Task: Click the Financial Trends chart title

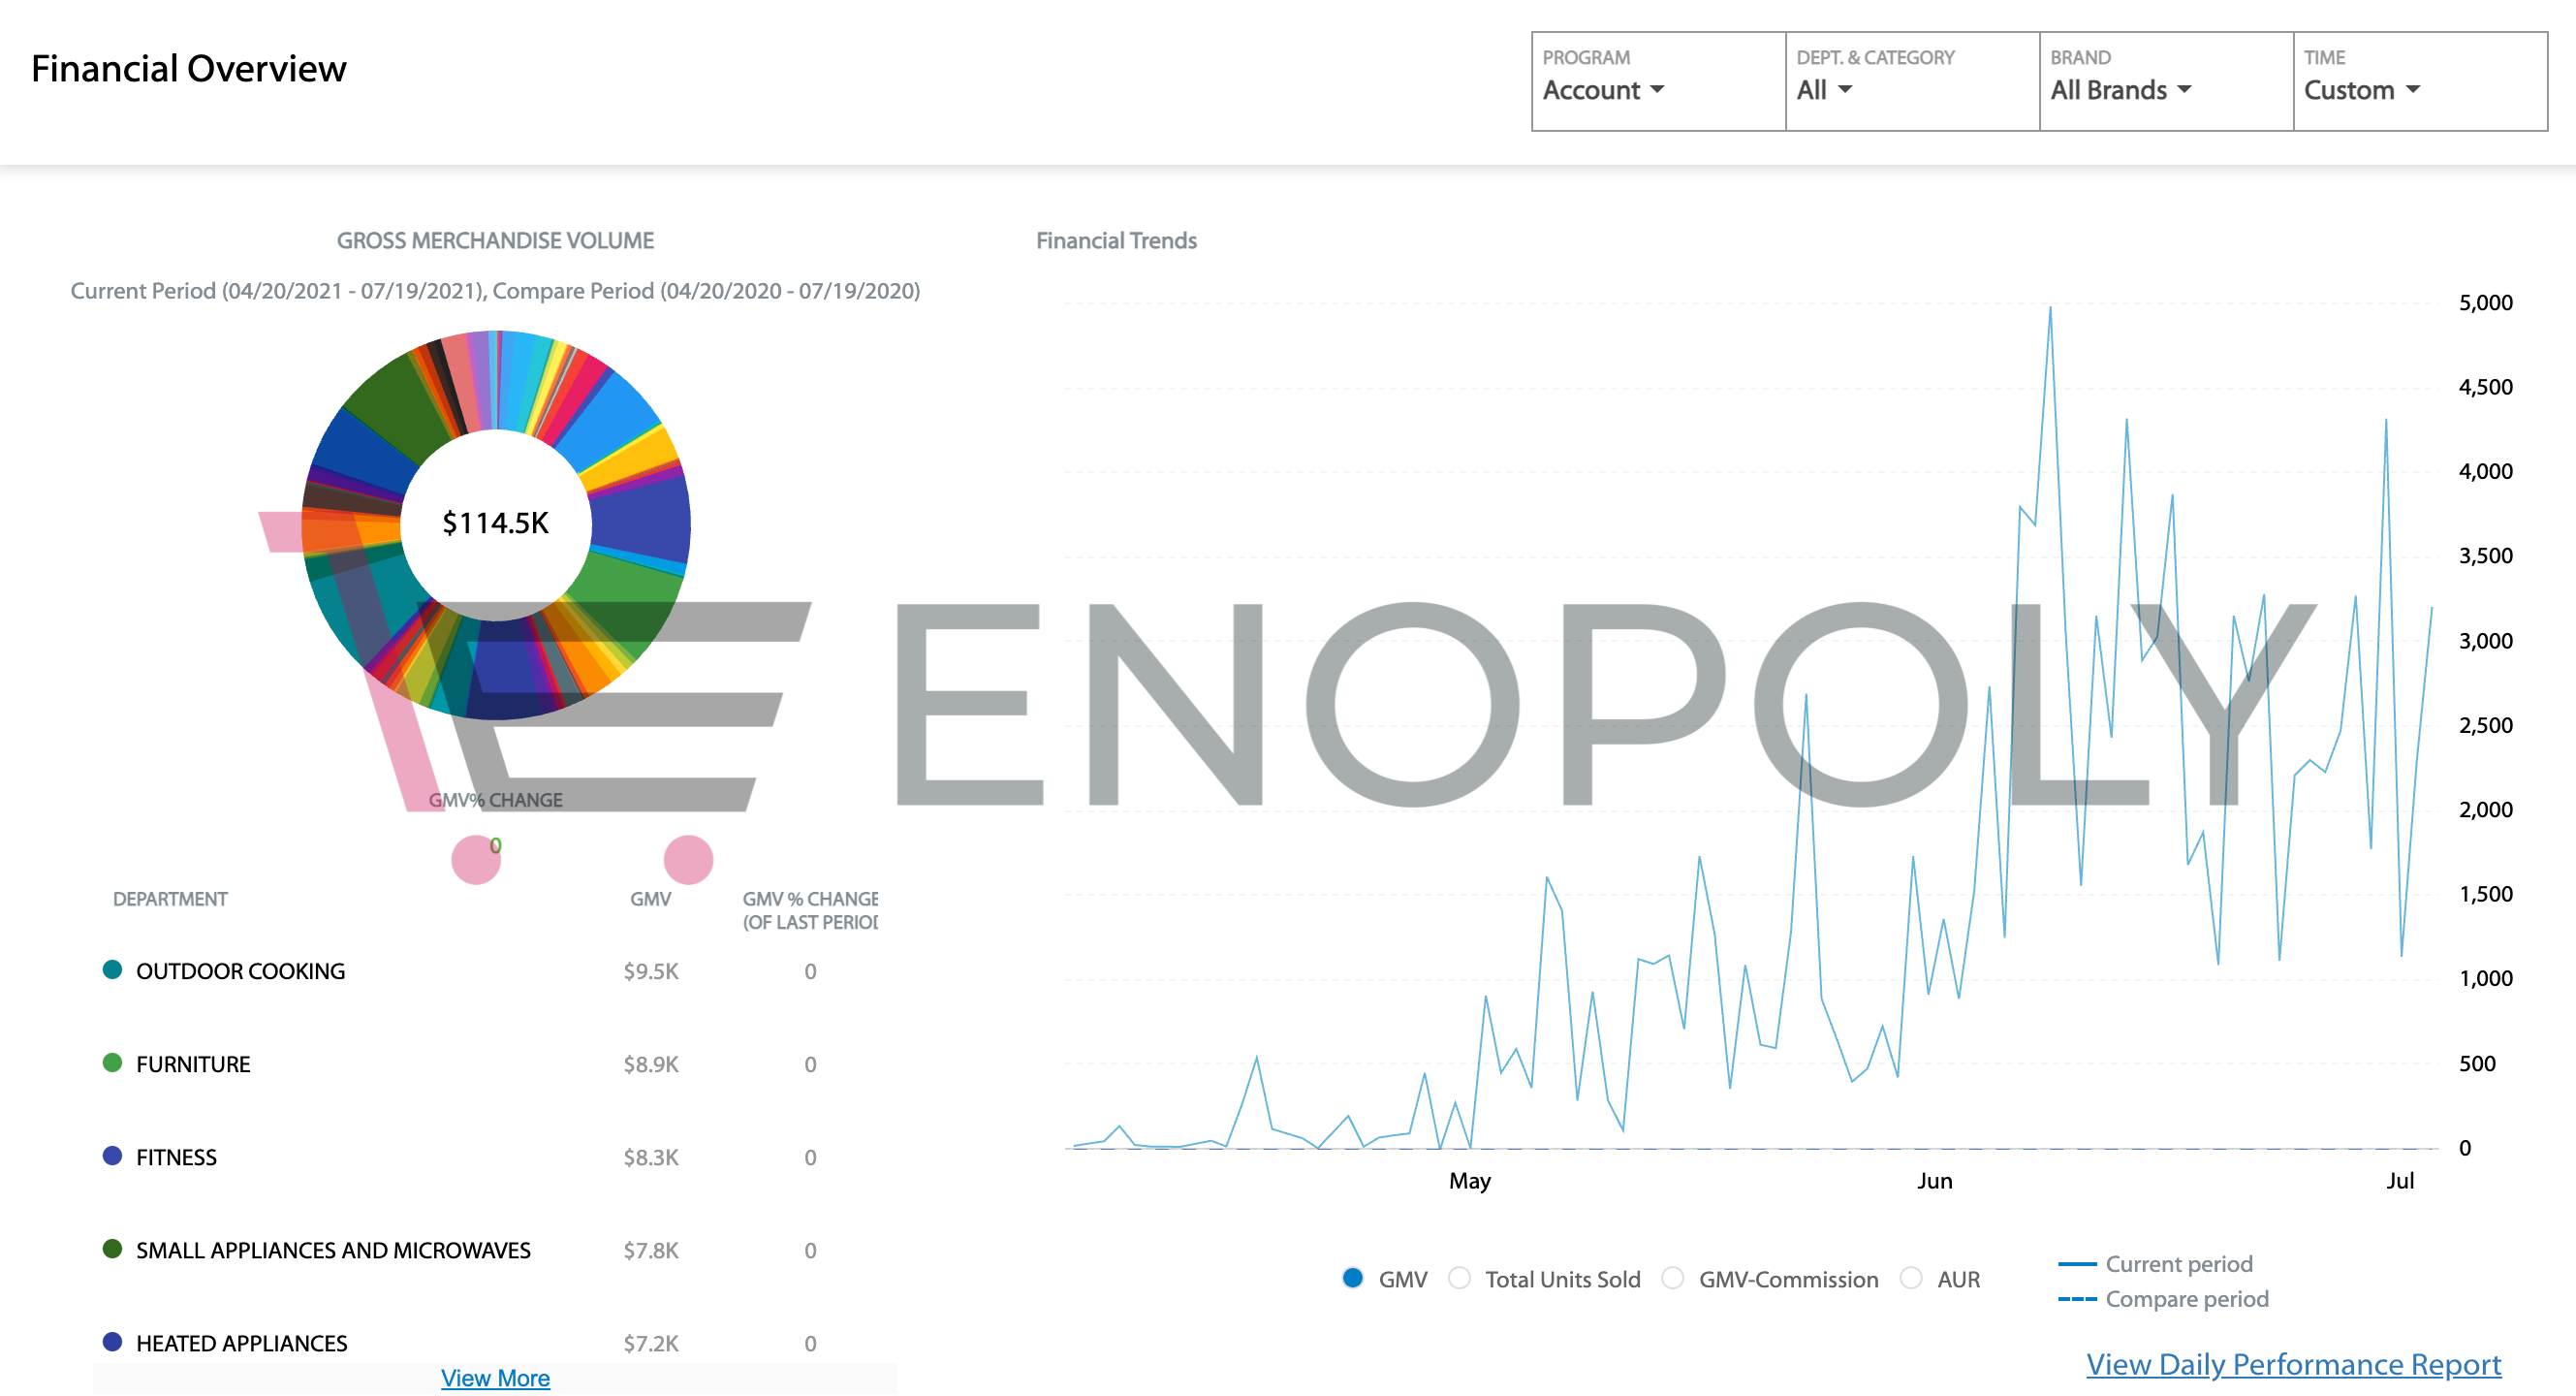Action: pos(1116,241)
